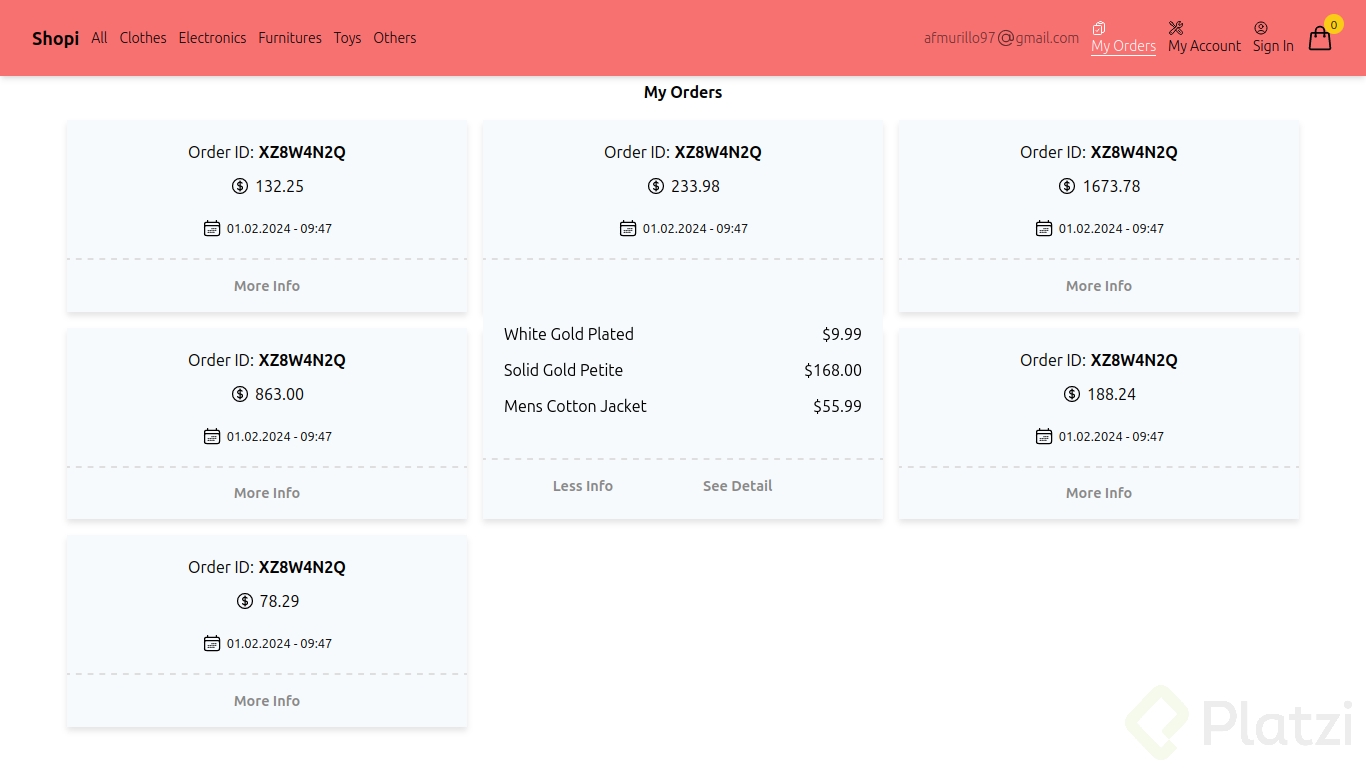Click the My Orders clipboard icon
The width and height of the screenshot is (1366, 768).
1099,28
